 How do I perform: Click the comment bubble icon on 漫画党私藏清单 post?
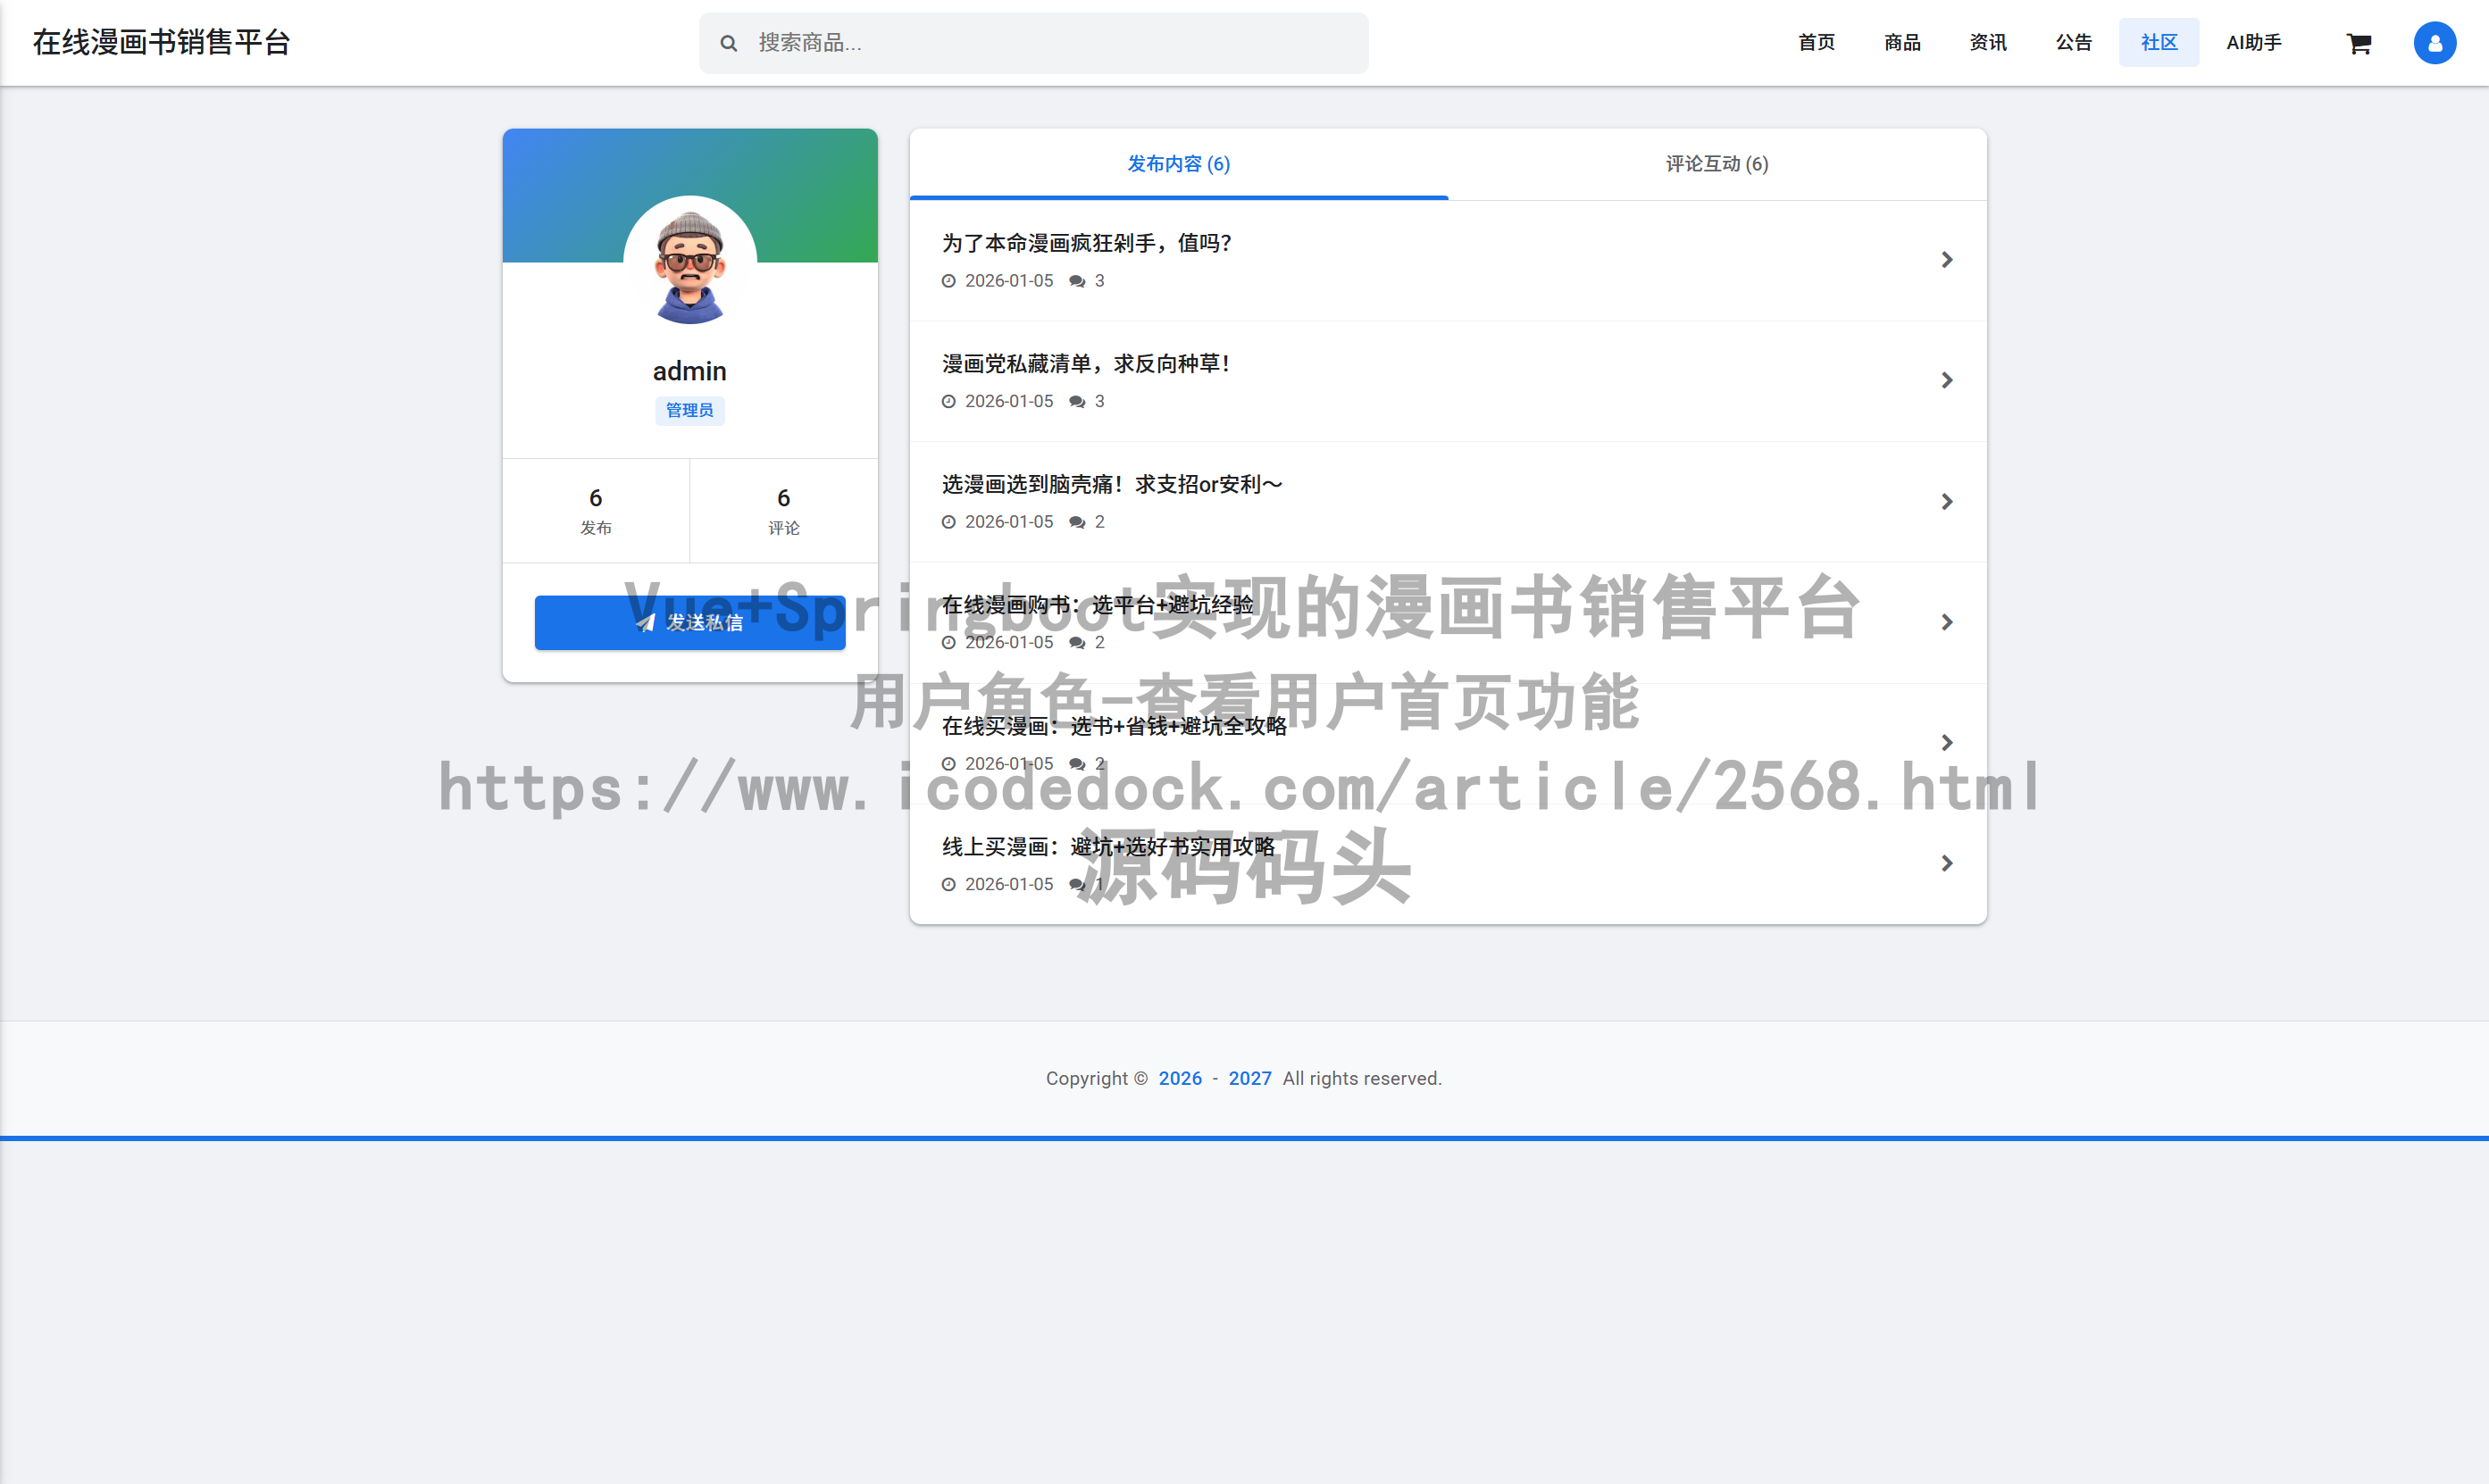click(1077, 401)
